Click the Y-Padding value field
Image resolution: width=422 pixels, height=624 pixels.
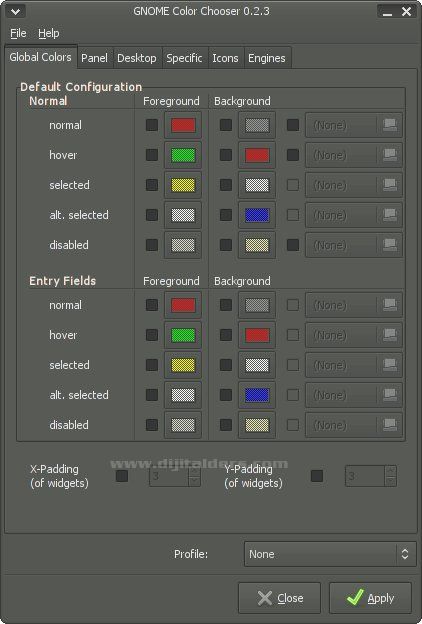tap(365, 476)
